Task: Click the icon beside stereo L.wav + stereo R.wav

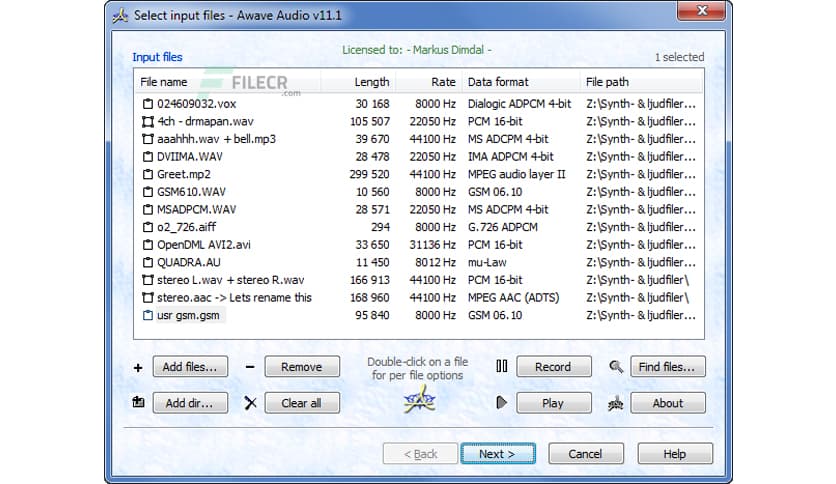Action: 148,280
